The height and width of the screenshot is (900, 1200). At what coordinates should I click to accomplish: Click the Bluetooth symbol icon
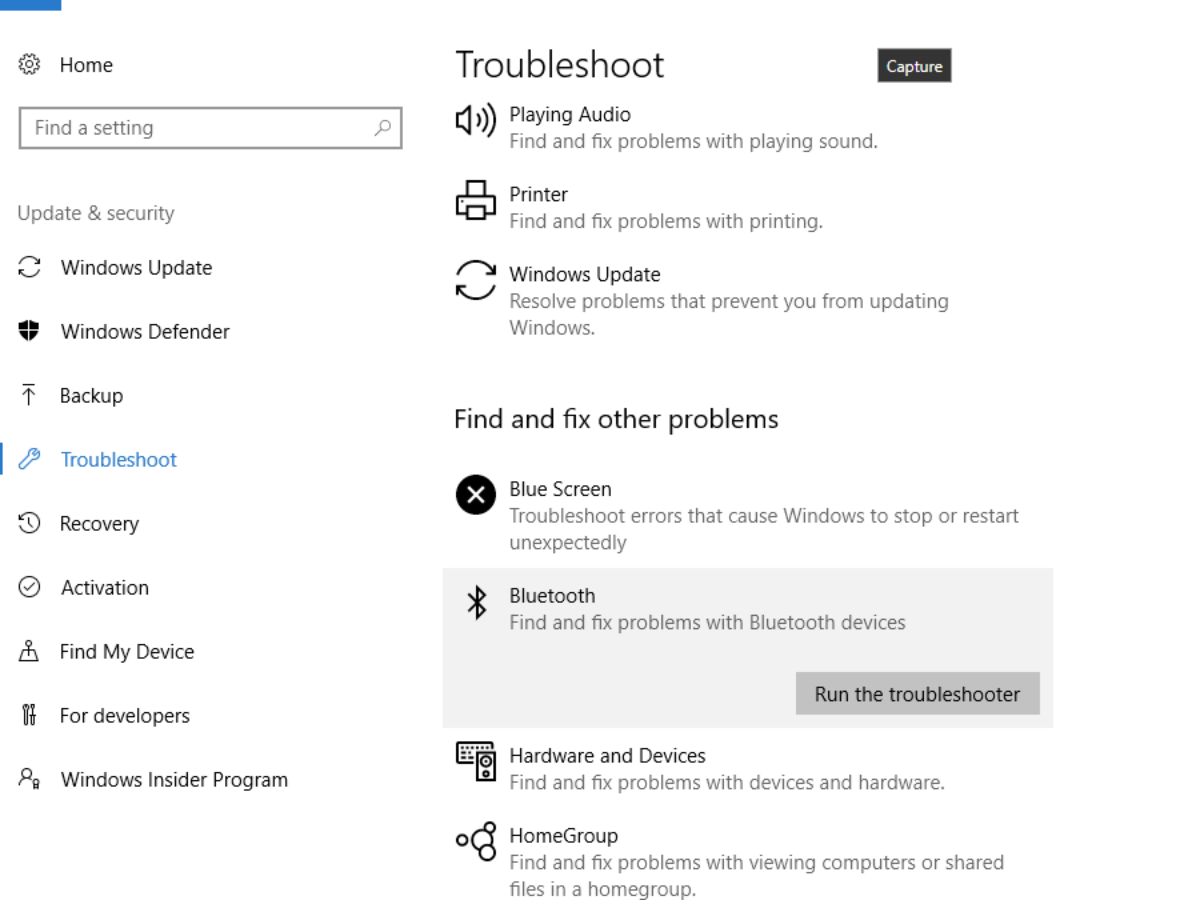coord(477,603)
